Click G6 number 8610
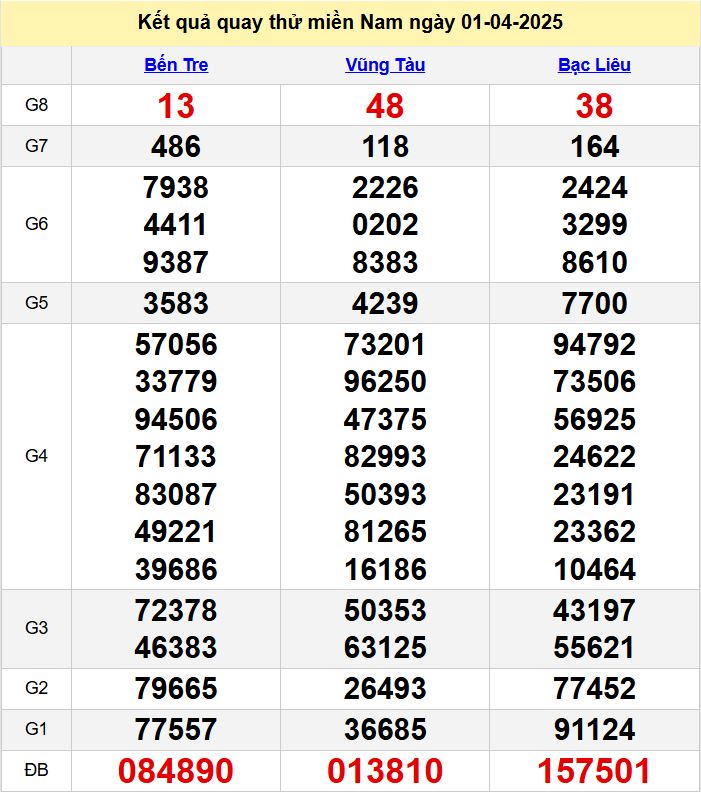The width and height of the screenshot is (701, 792). (x=594, y=263)
